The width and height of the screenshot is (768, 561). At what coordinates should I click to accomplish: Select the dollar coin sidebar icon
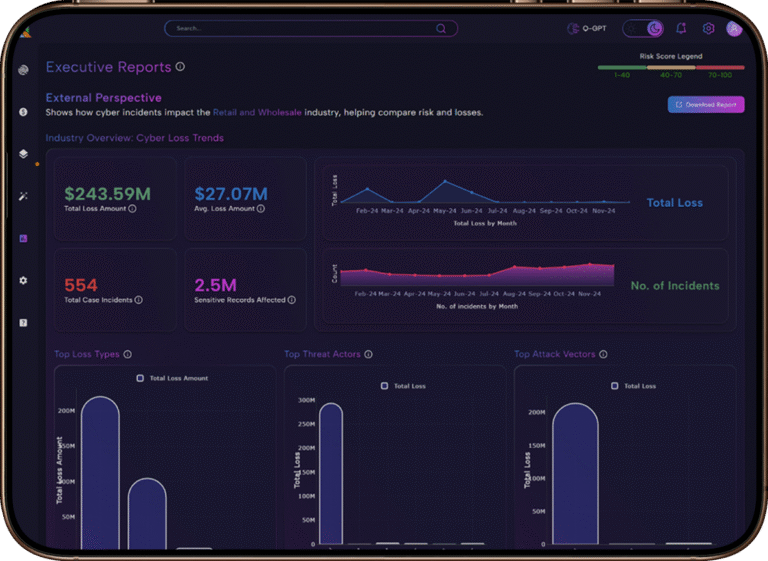23,112
